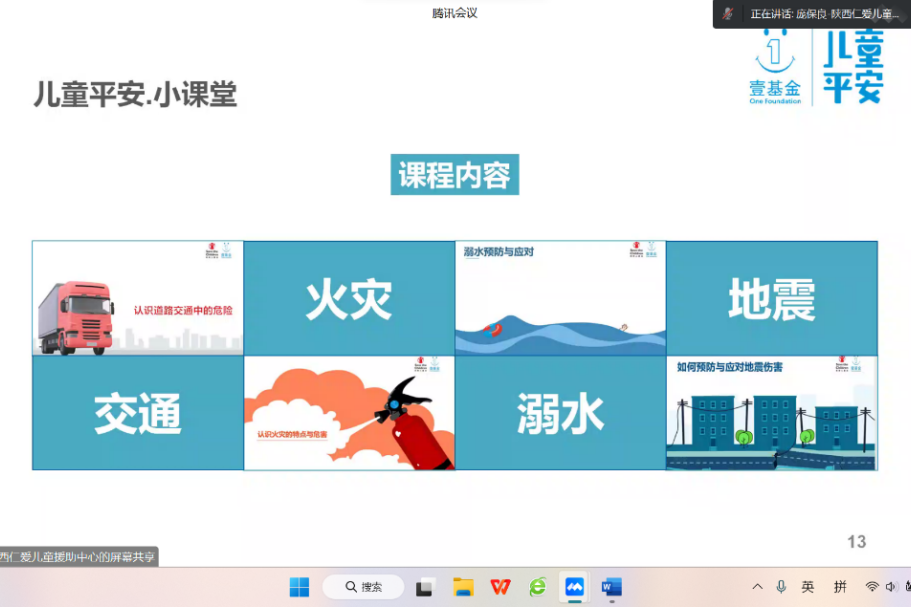Open Microsoft Word from the taskbar

coord(611,587)
